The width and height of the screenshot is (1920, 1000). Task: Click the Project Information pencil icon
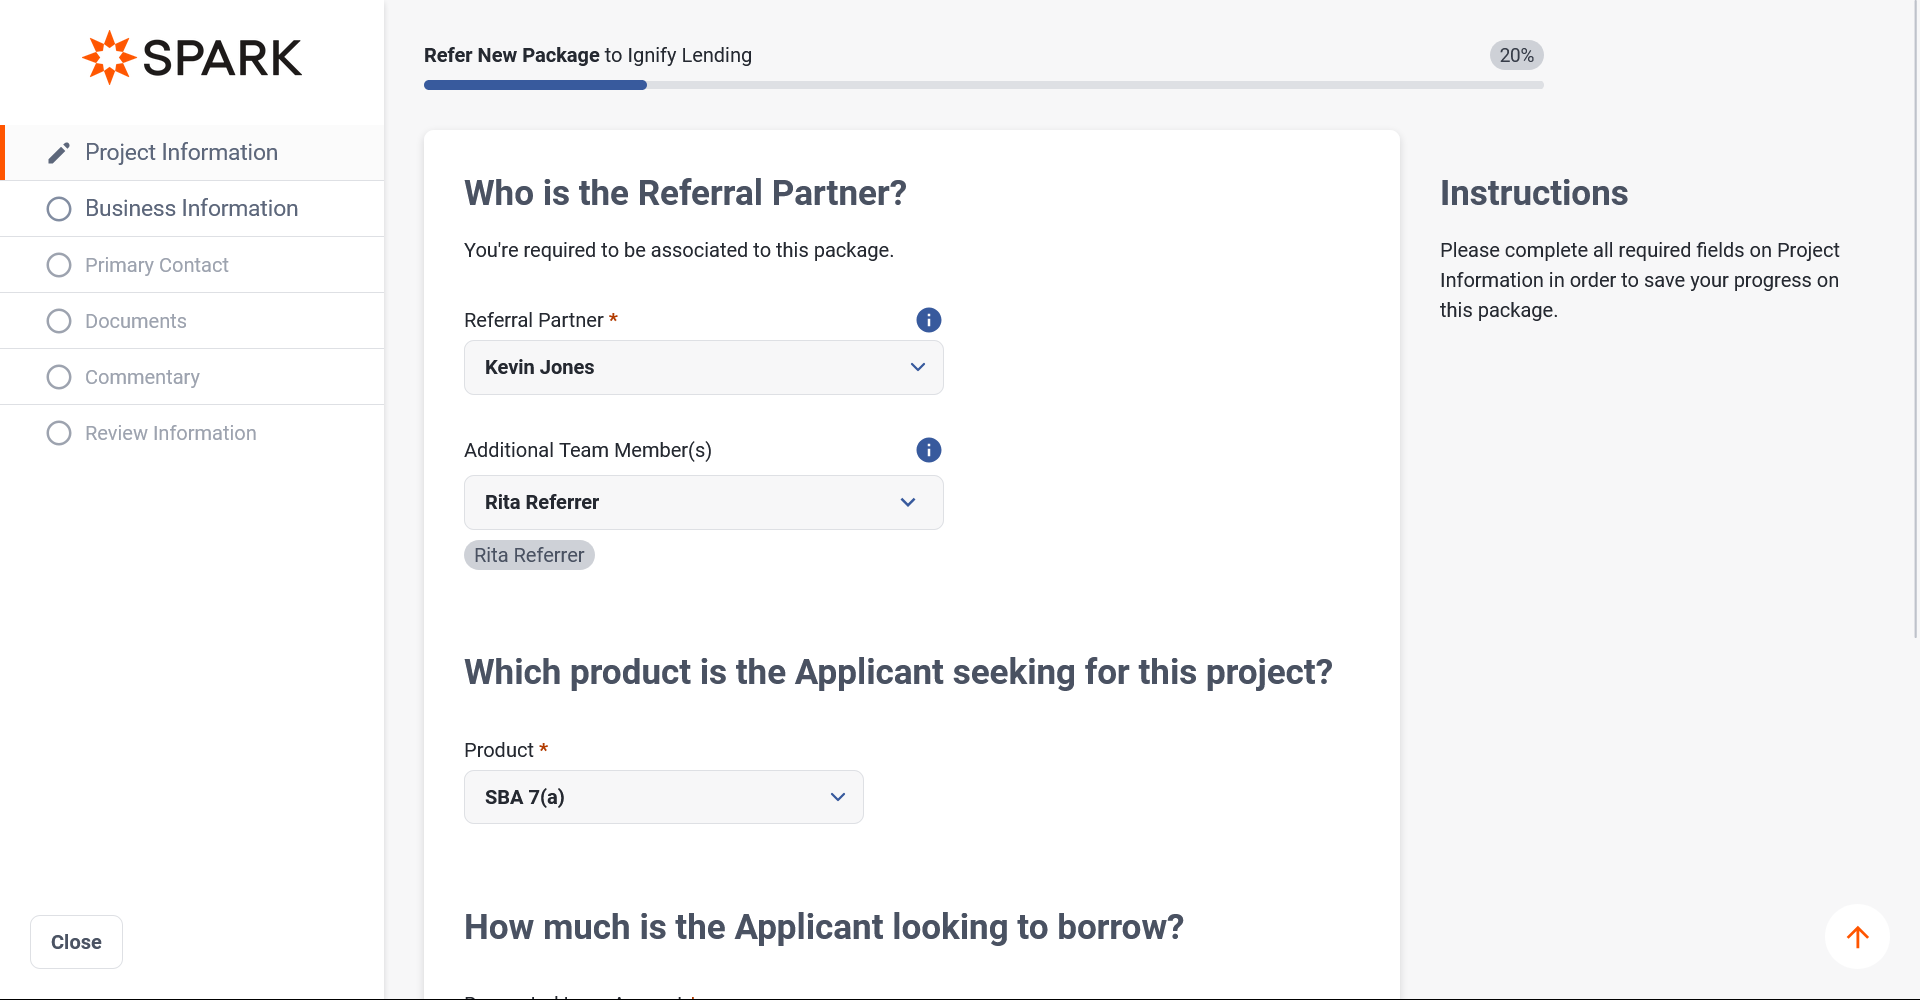[x=59, y=152]
